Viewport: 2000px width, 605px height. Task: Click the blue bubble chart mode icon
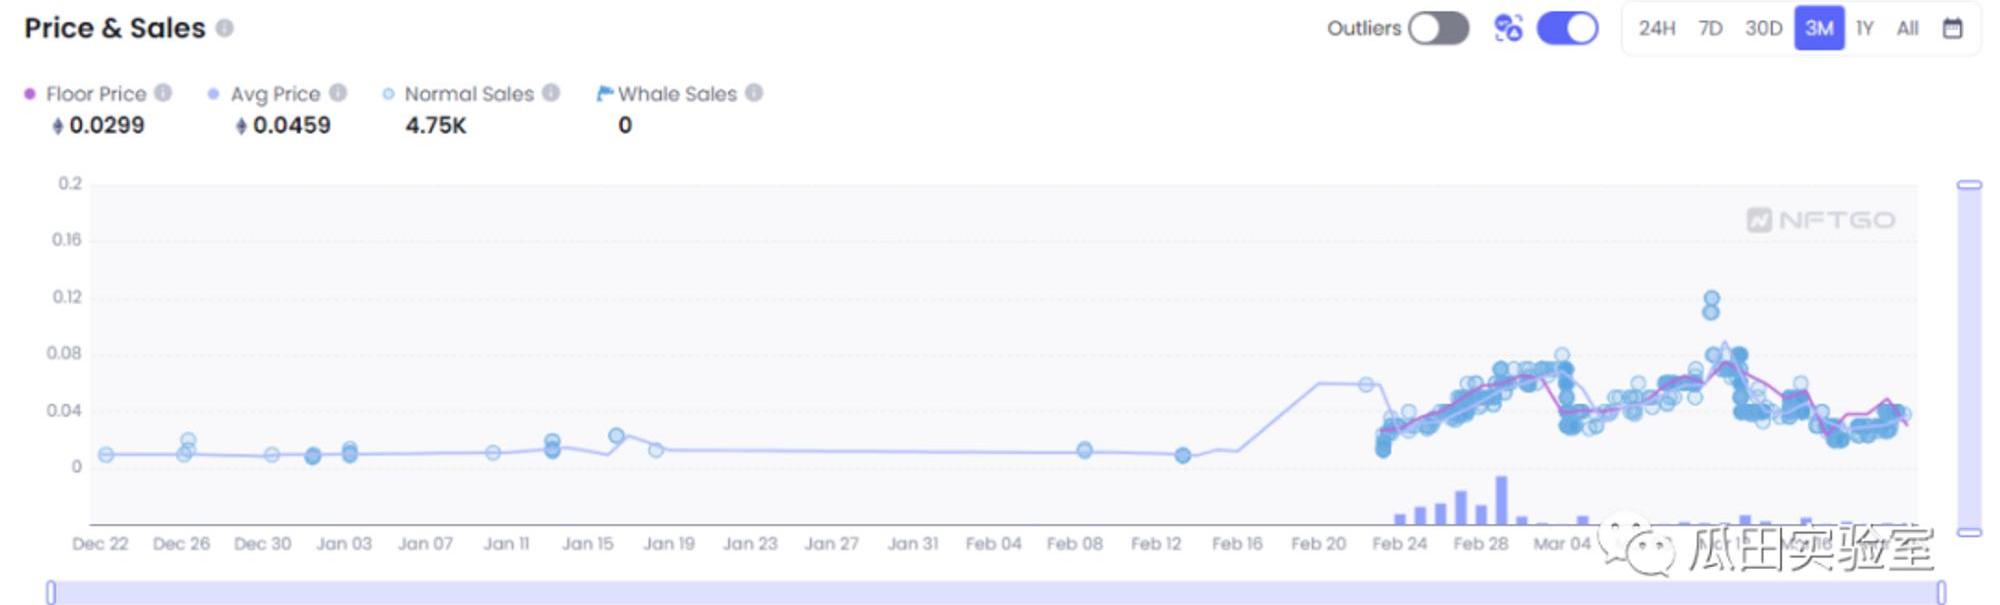(1508, 28)
